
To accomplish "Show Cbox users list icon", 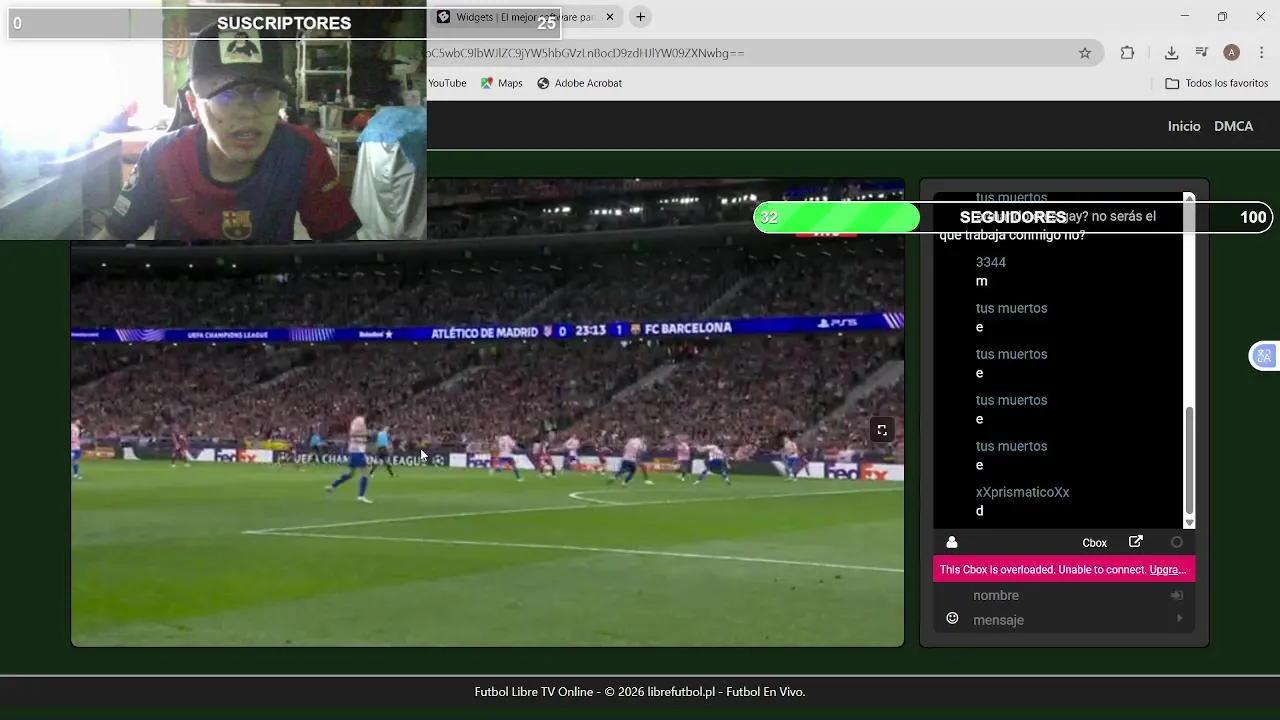I will [952, 542].
